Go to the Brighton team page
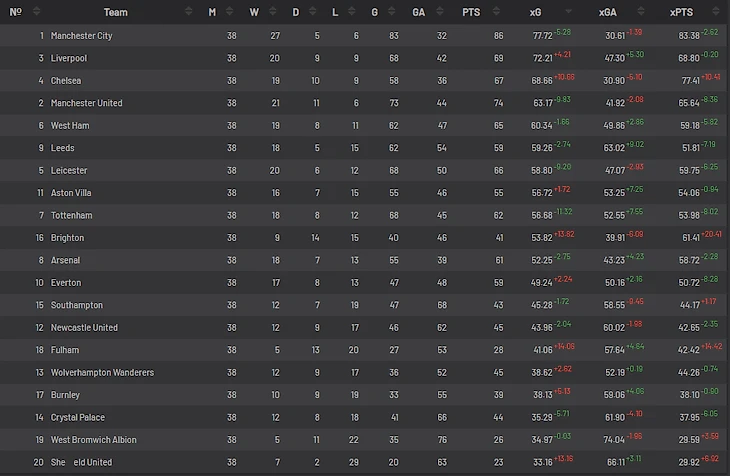 68,238
